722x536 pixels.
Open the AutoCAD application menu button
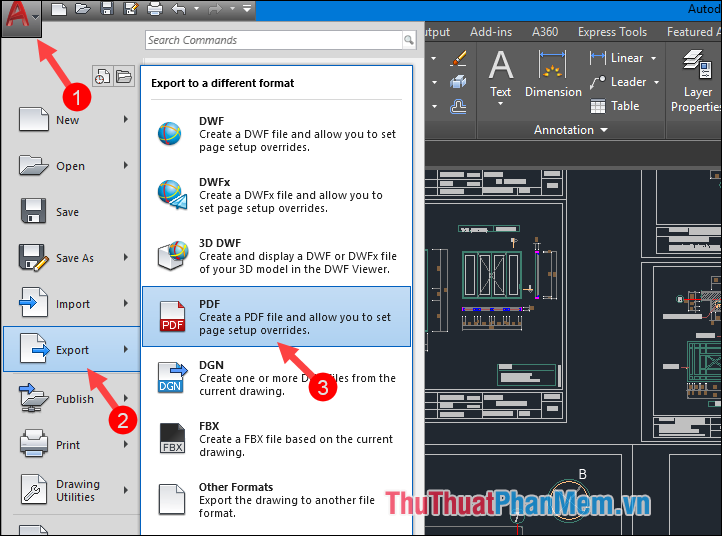20,18
